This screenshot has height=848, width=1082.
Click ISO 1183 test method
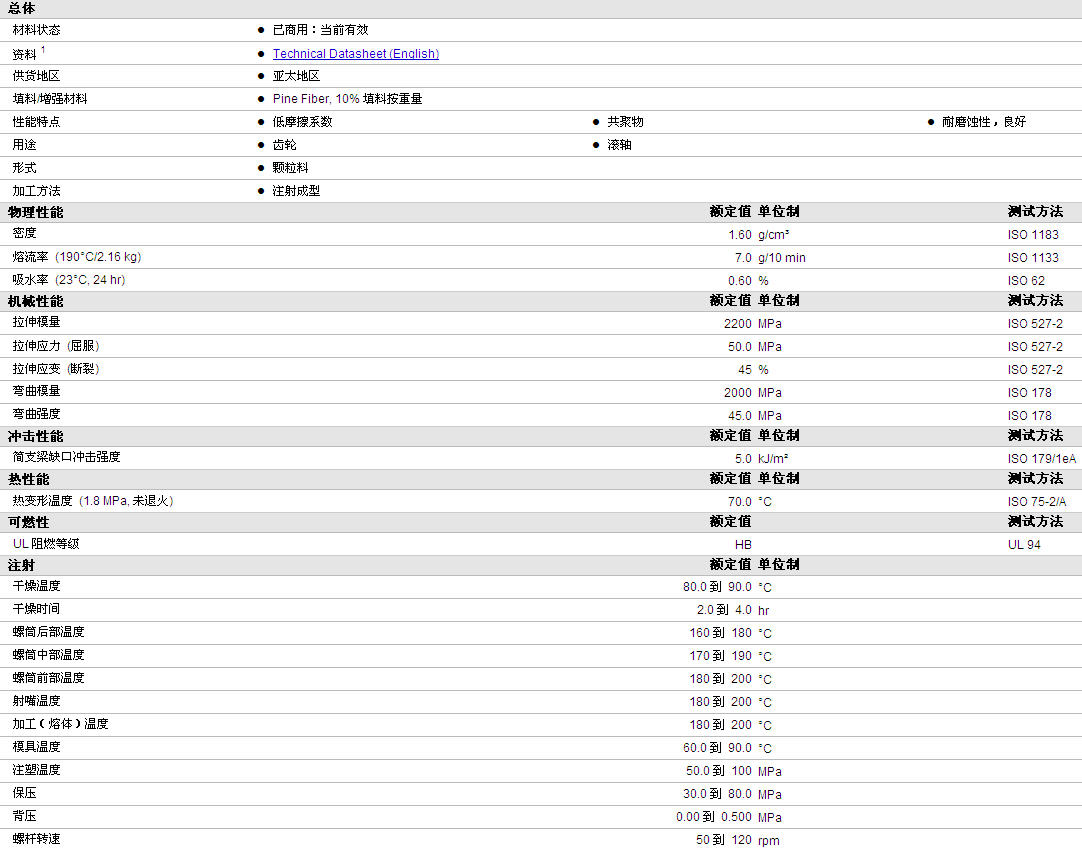tap(1033, 235)
